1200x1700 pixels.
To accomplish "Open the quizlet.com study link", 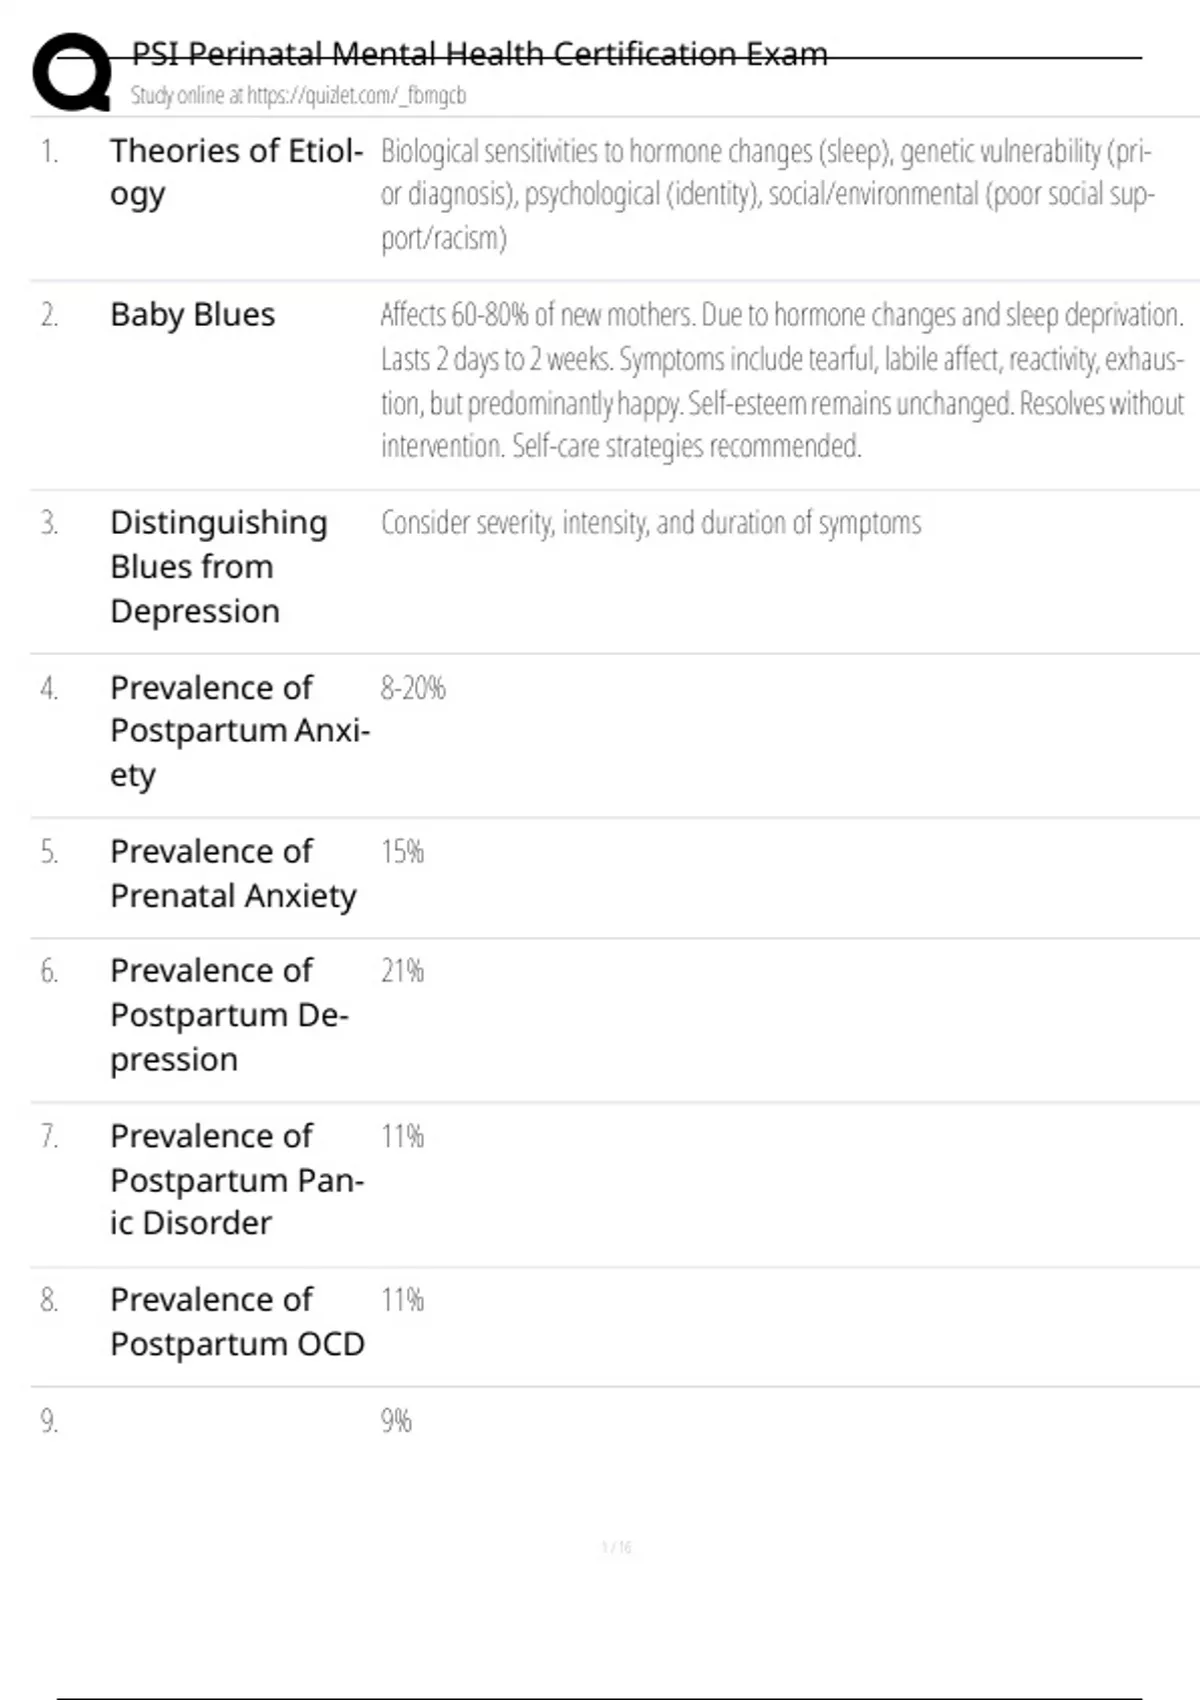I will 298,96.
